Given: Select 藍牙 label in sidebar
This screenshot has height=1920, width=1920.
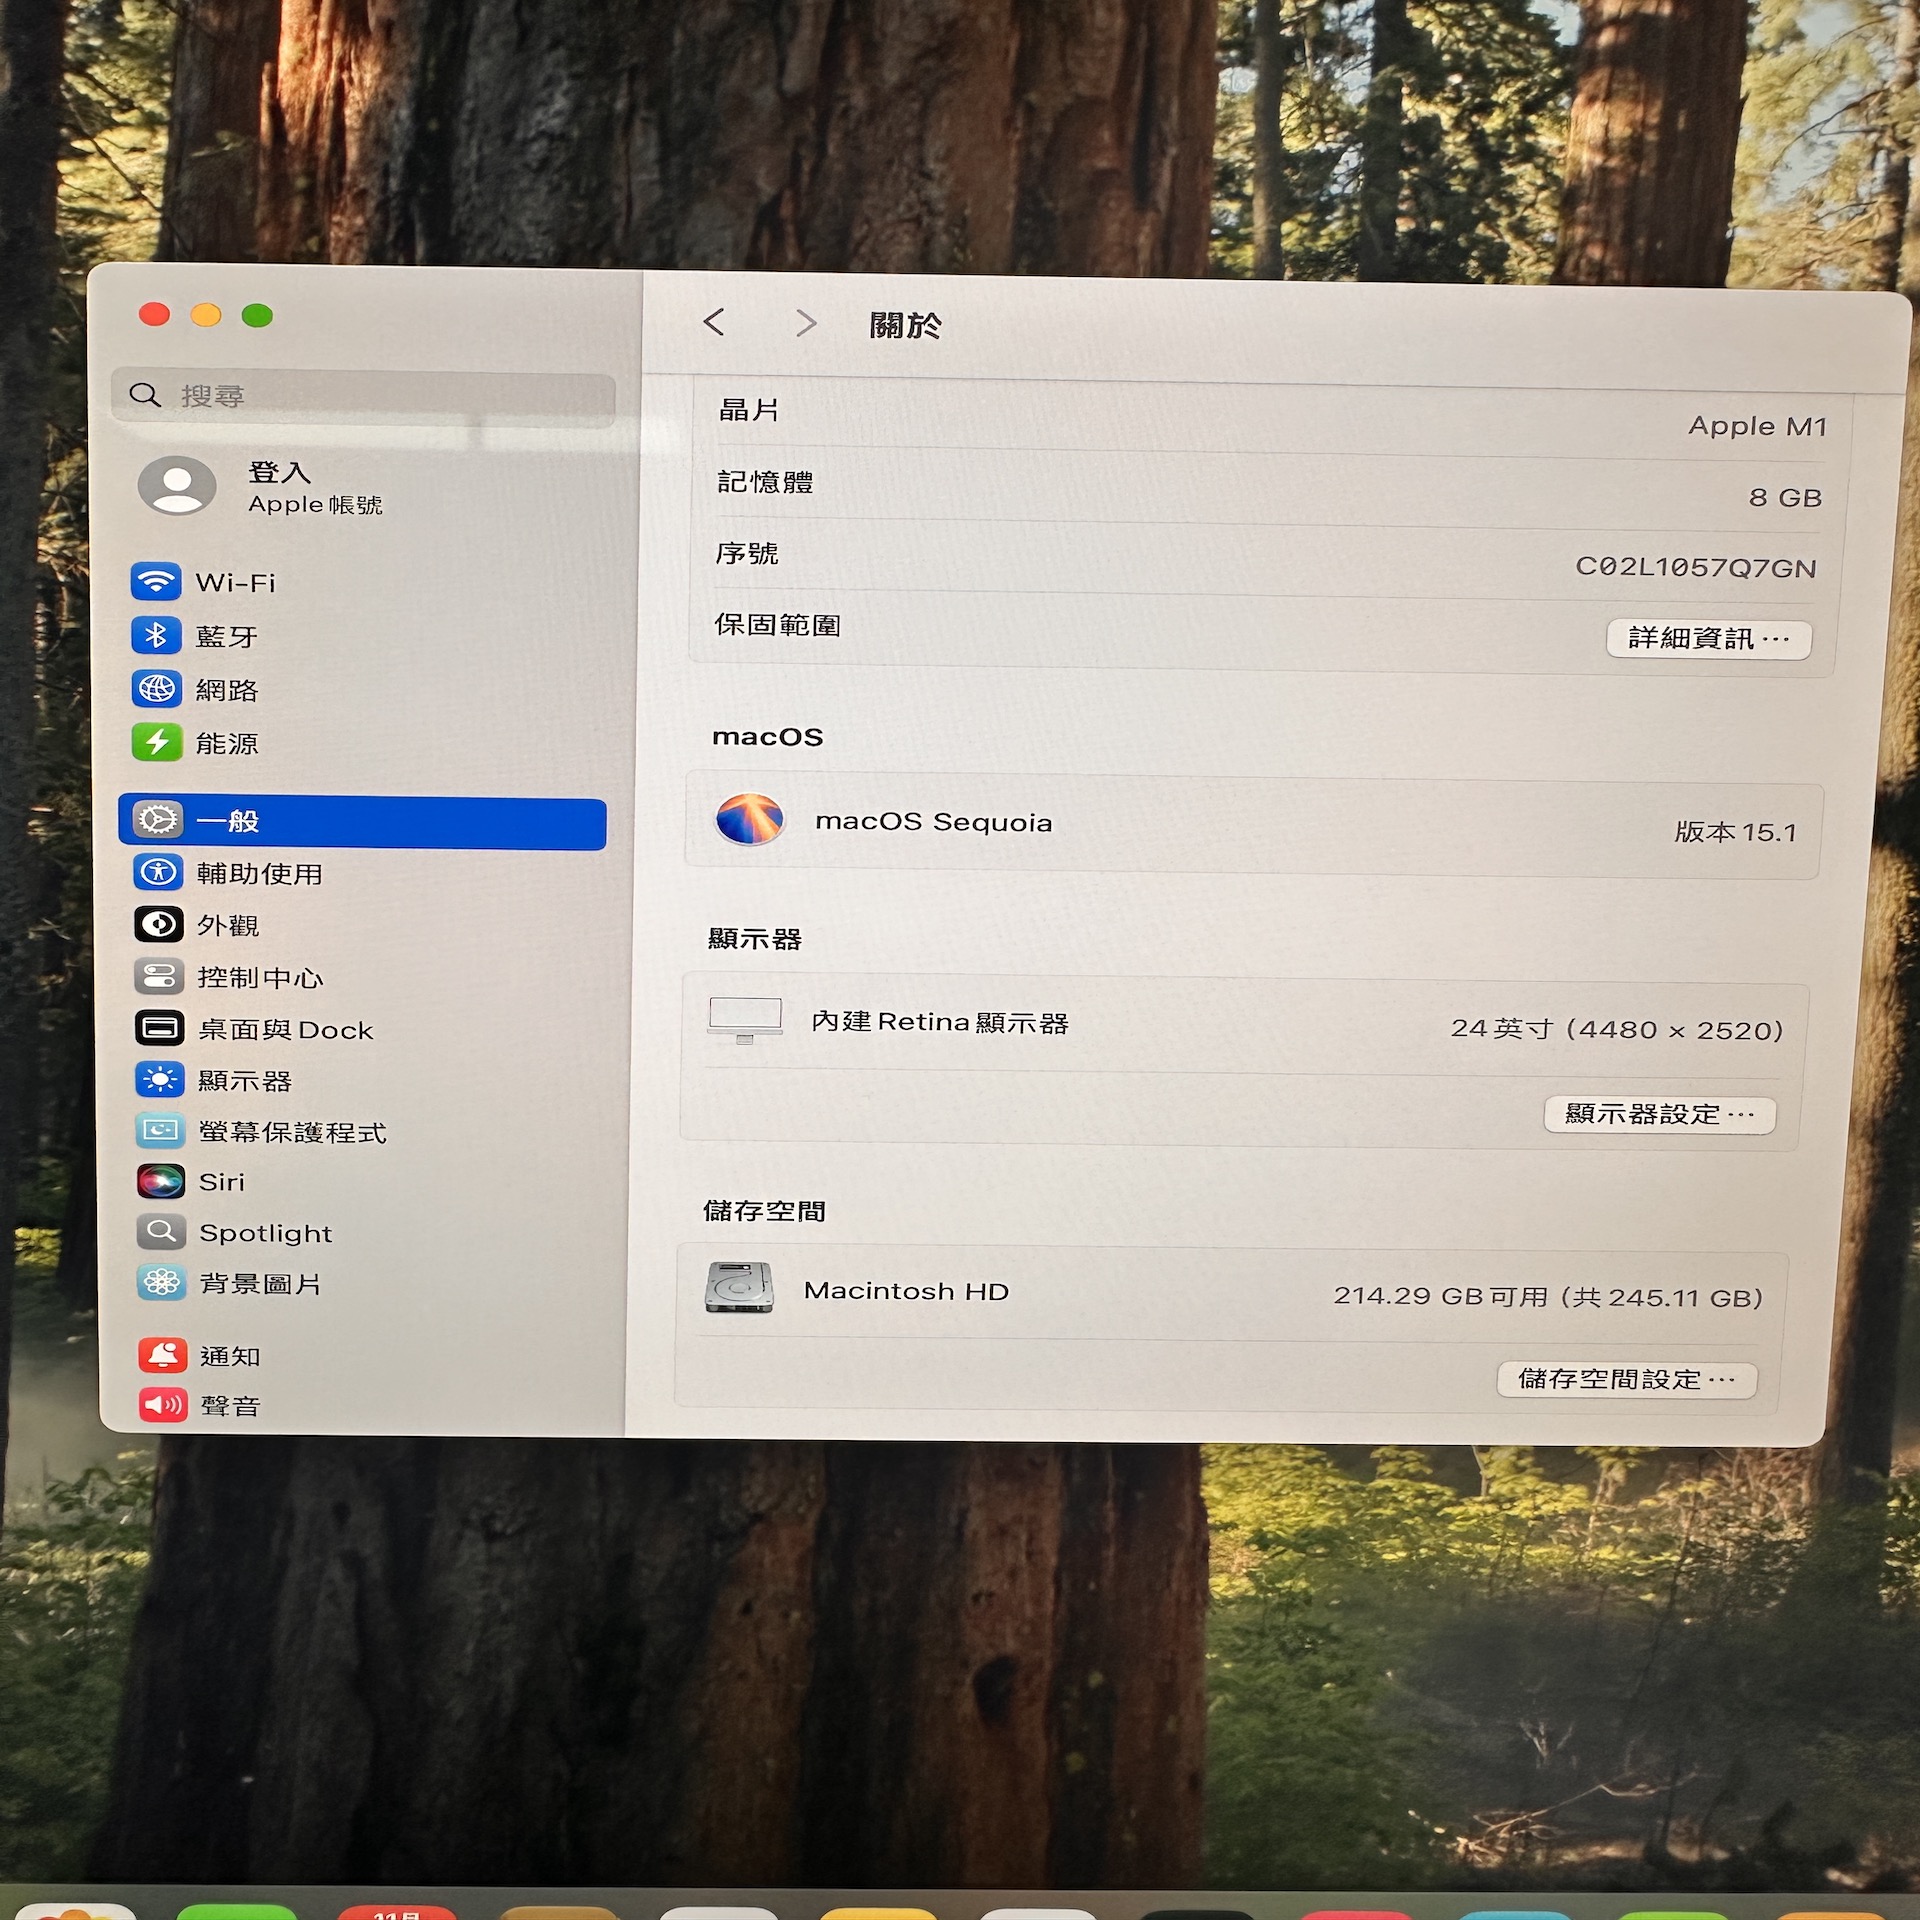Looking at the screenshot, I should tap(227, 637).
